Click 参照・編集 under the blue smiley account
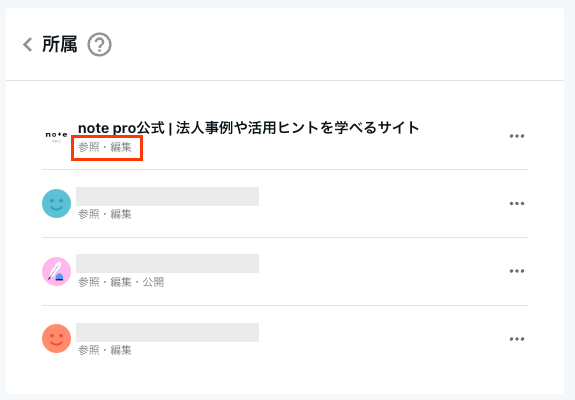Image resolution: width=575 pixels, height=400 pixels. click(105, 214)
